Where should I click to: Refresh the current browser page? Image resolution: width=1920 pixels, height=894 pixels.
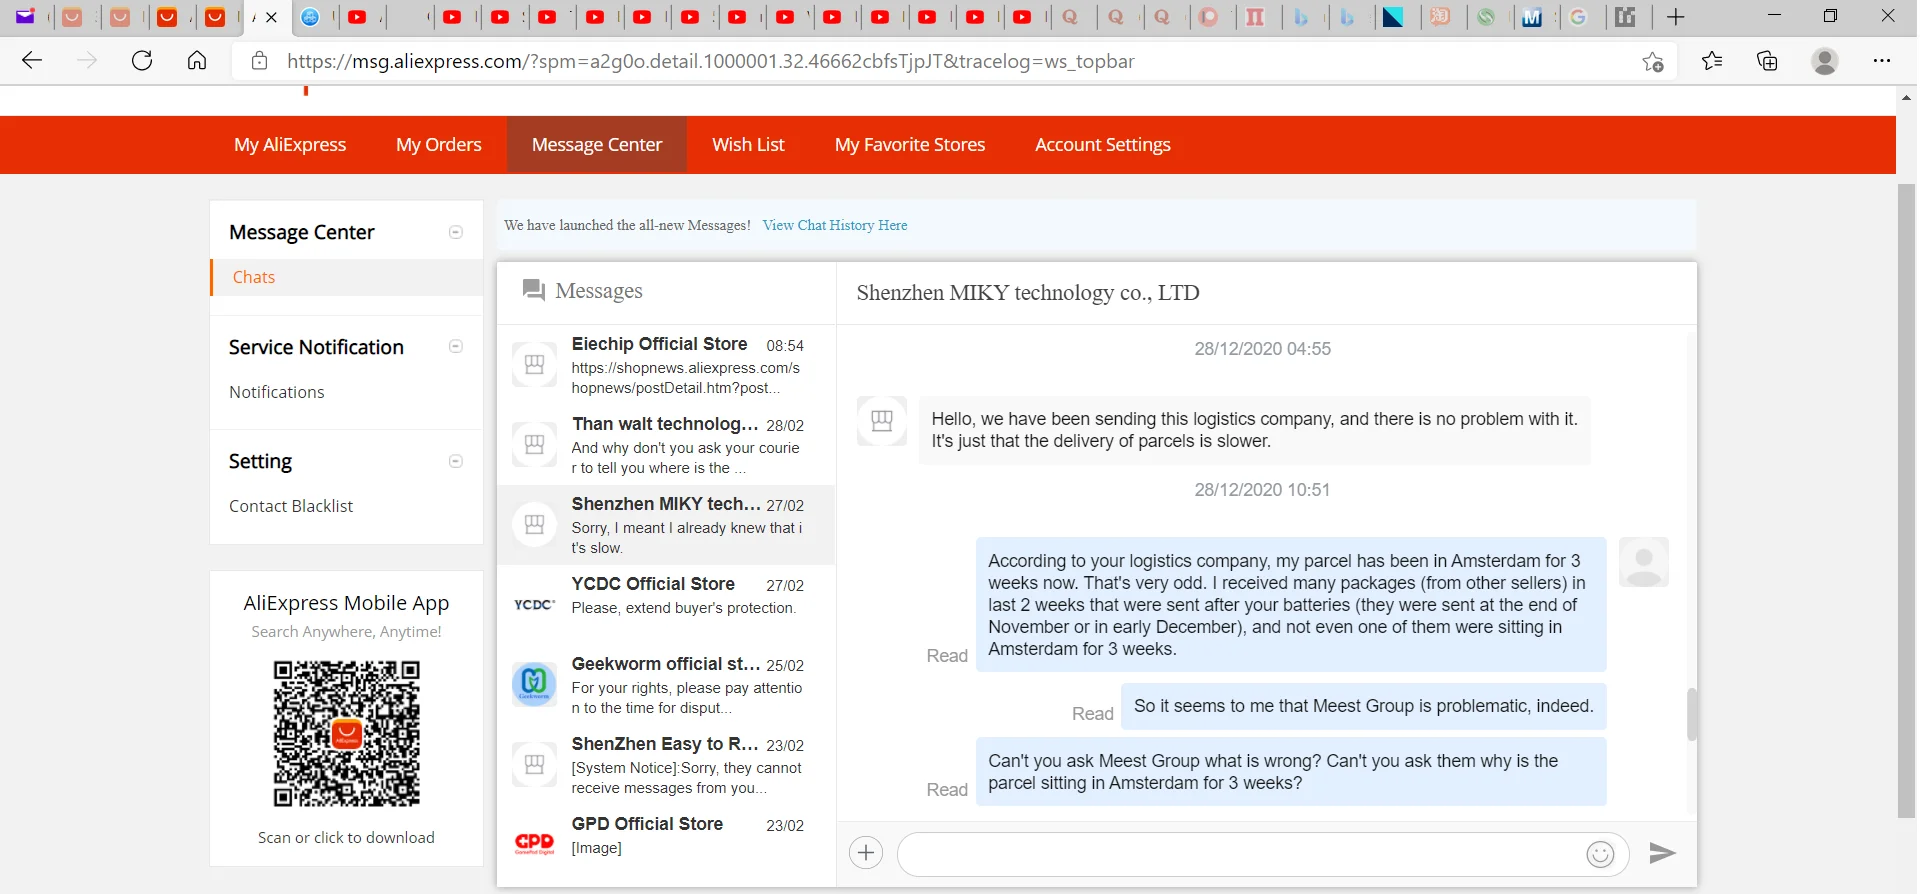[x=142, y=61]
